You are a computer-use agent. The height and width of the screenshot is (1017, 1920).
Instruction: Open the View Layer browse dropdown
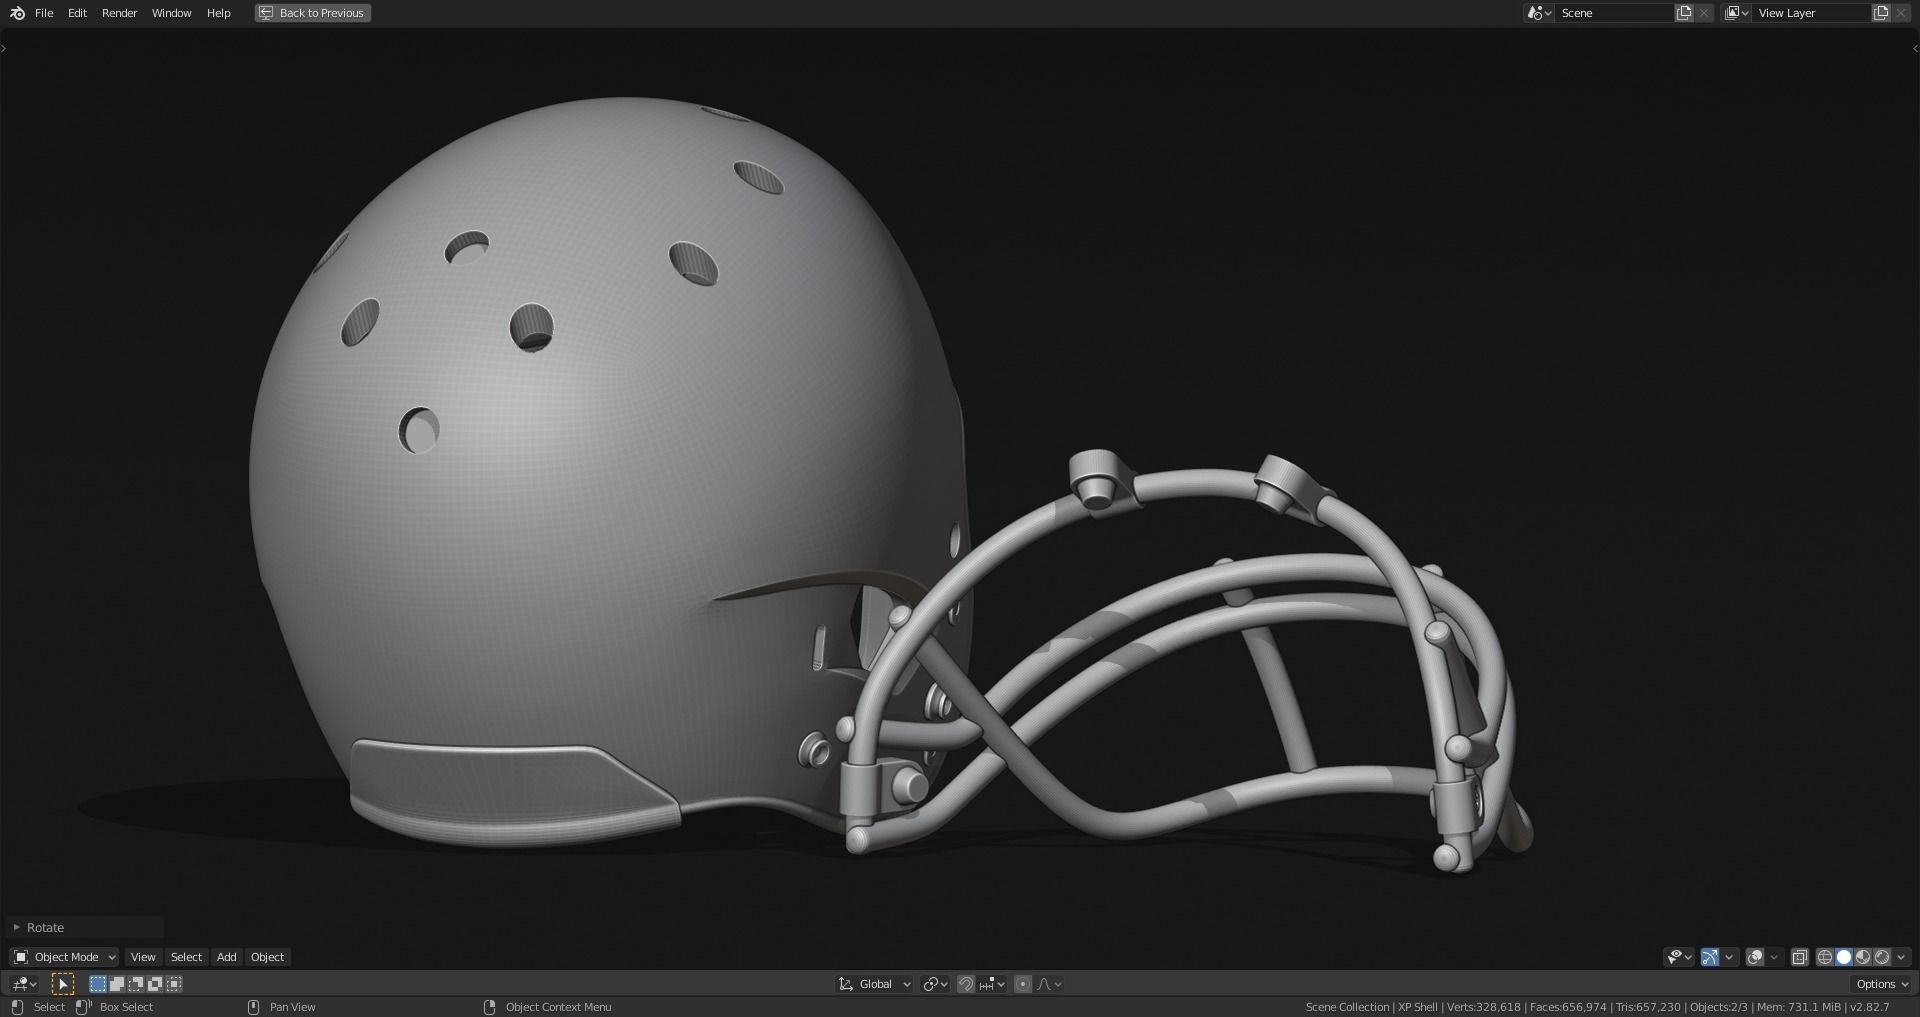(x=1737, y=13)
